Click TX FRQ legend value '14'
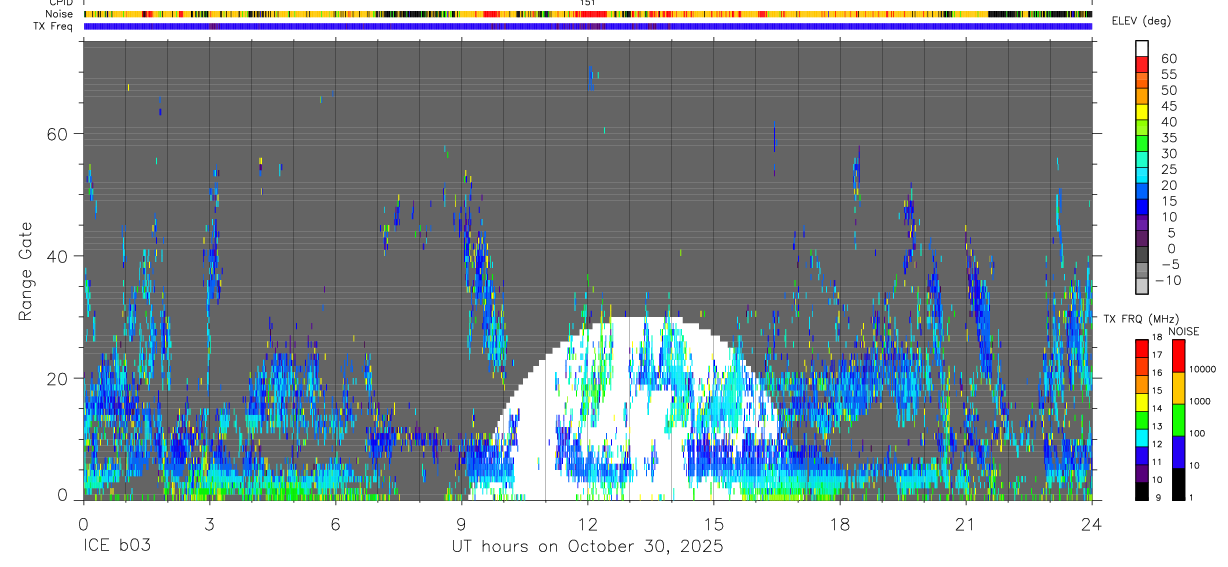The height and width of the screenshot is (567, 1228). tap(1157, 408)
